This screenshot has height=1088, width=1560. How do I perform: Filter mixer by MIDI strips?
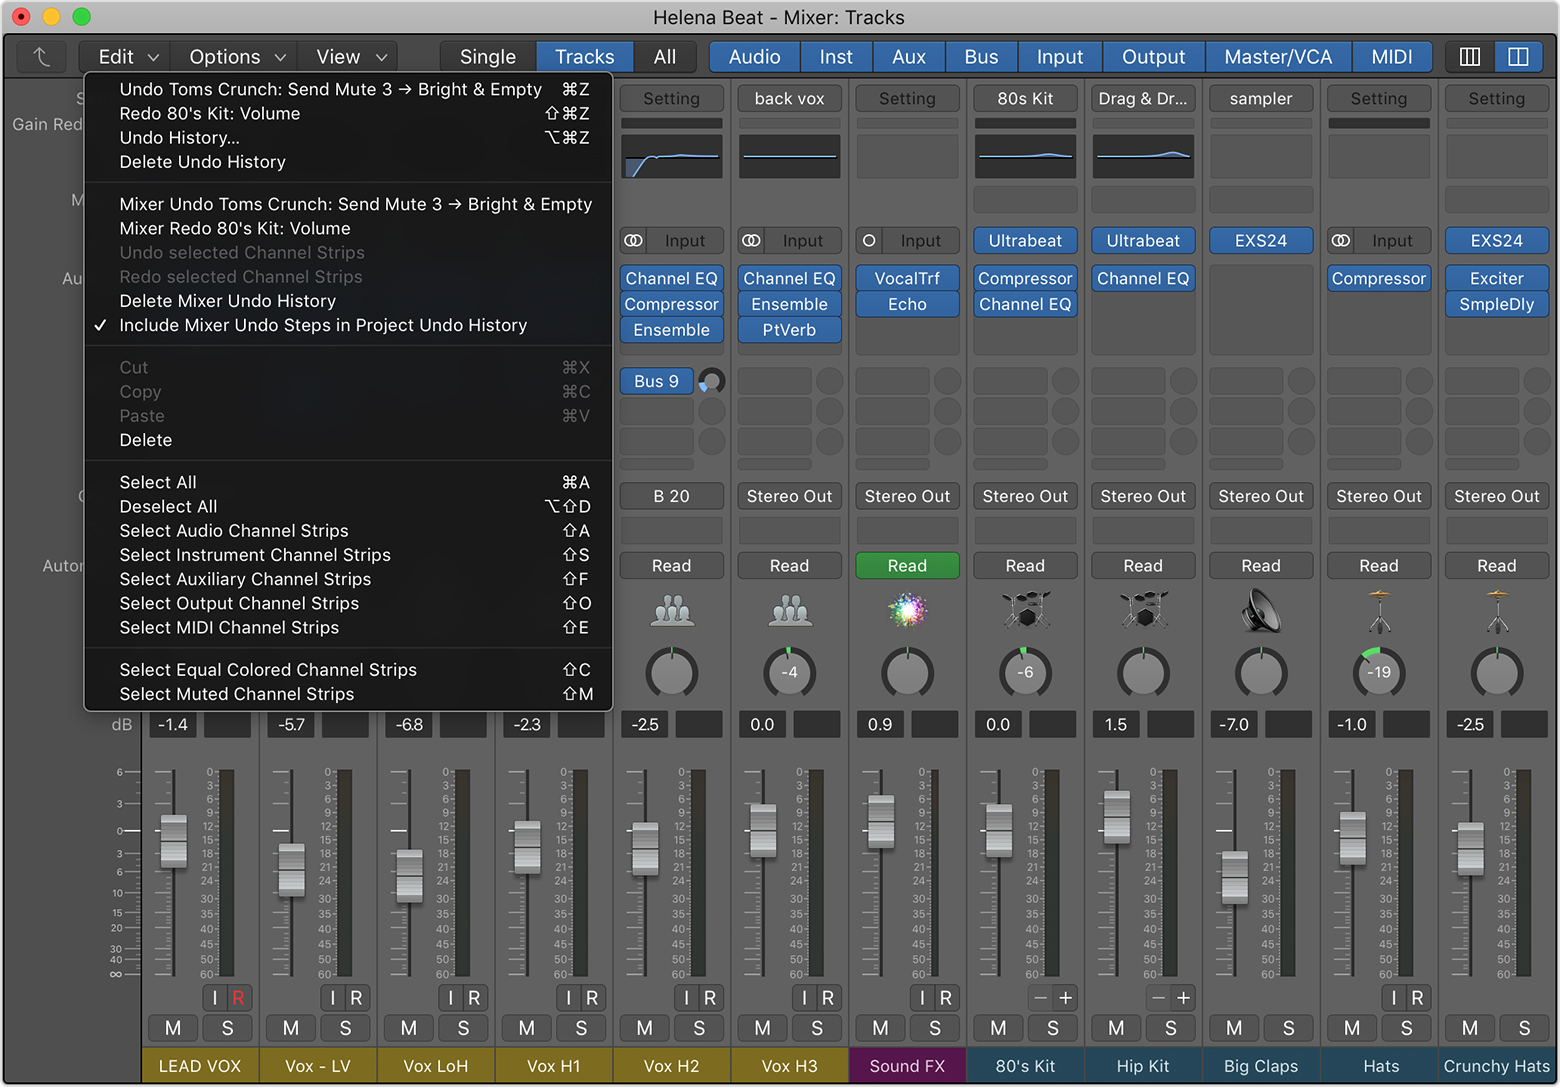1392,57
